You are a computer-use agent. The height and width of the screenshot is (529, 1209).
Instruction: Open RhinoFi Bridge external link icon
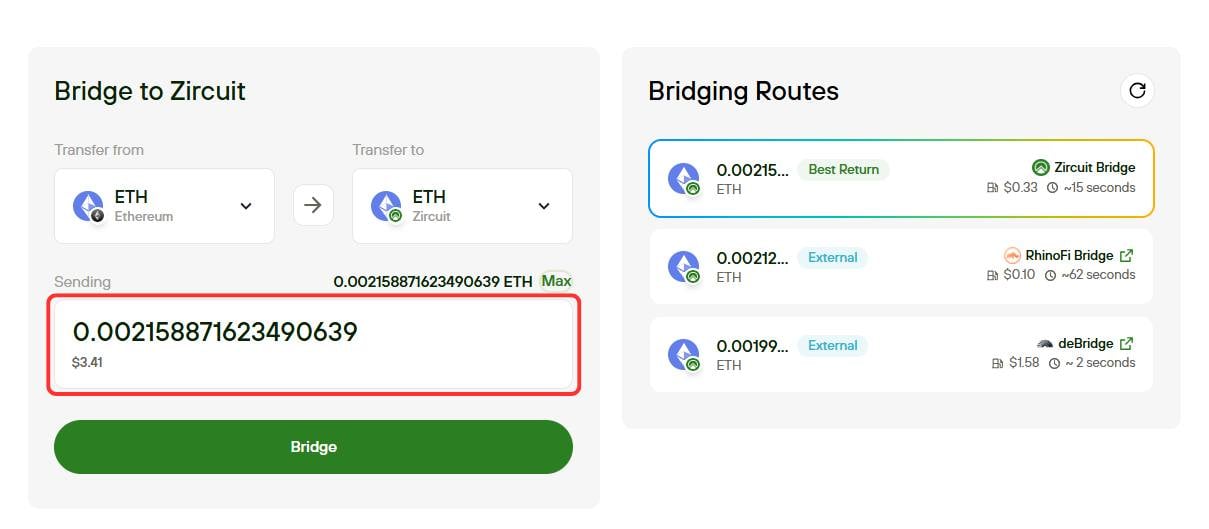pyautogui.click(x=1126, y=256)
